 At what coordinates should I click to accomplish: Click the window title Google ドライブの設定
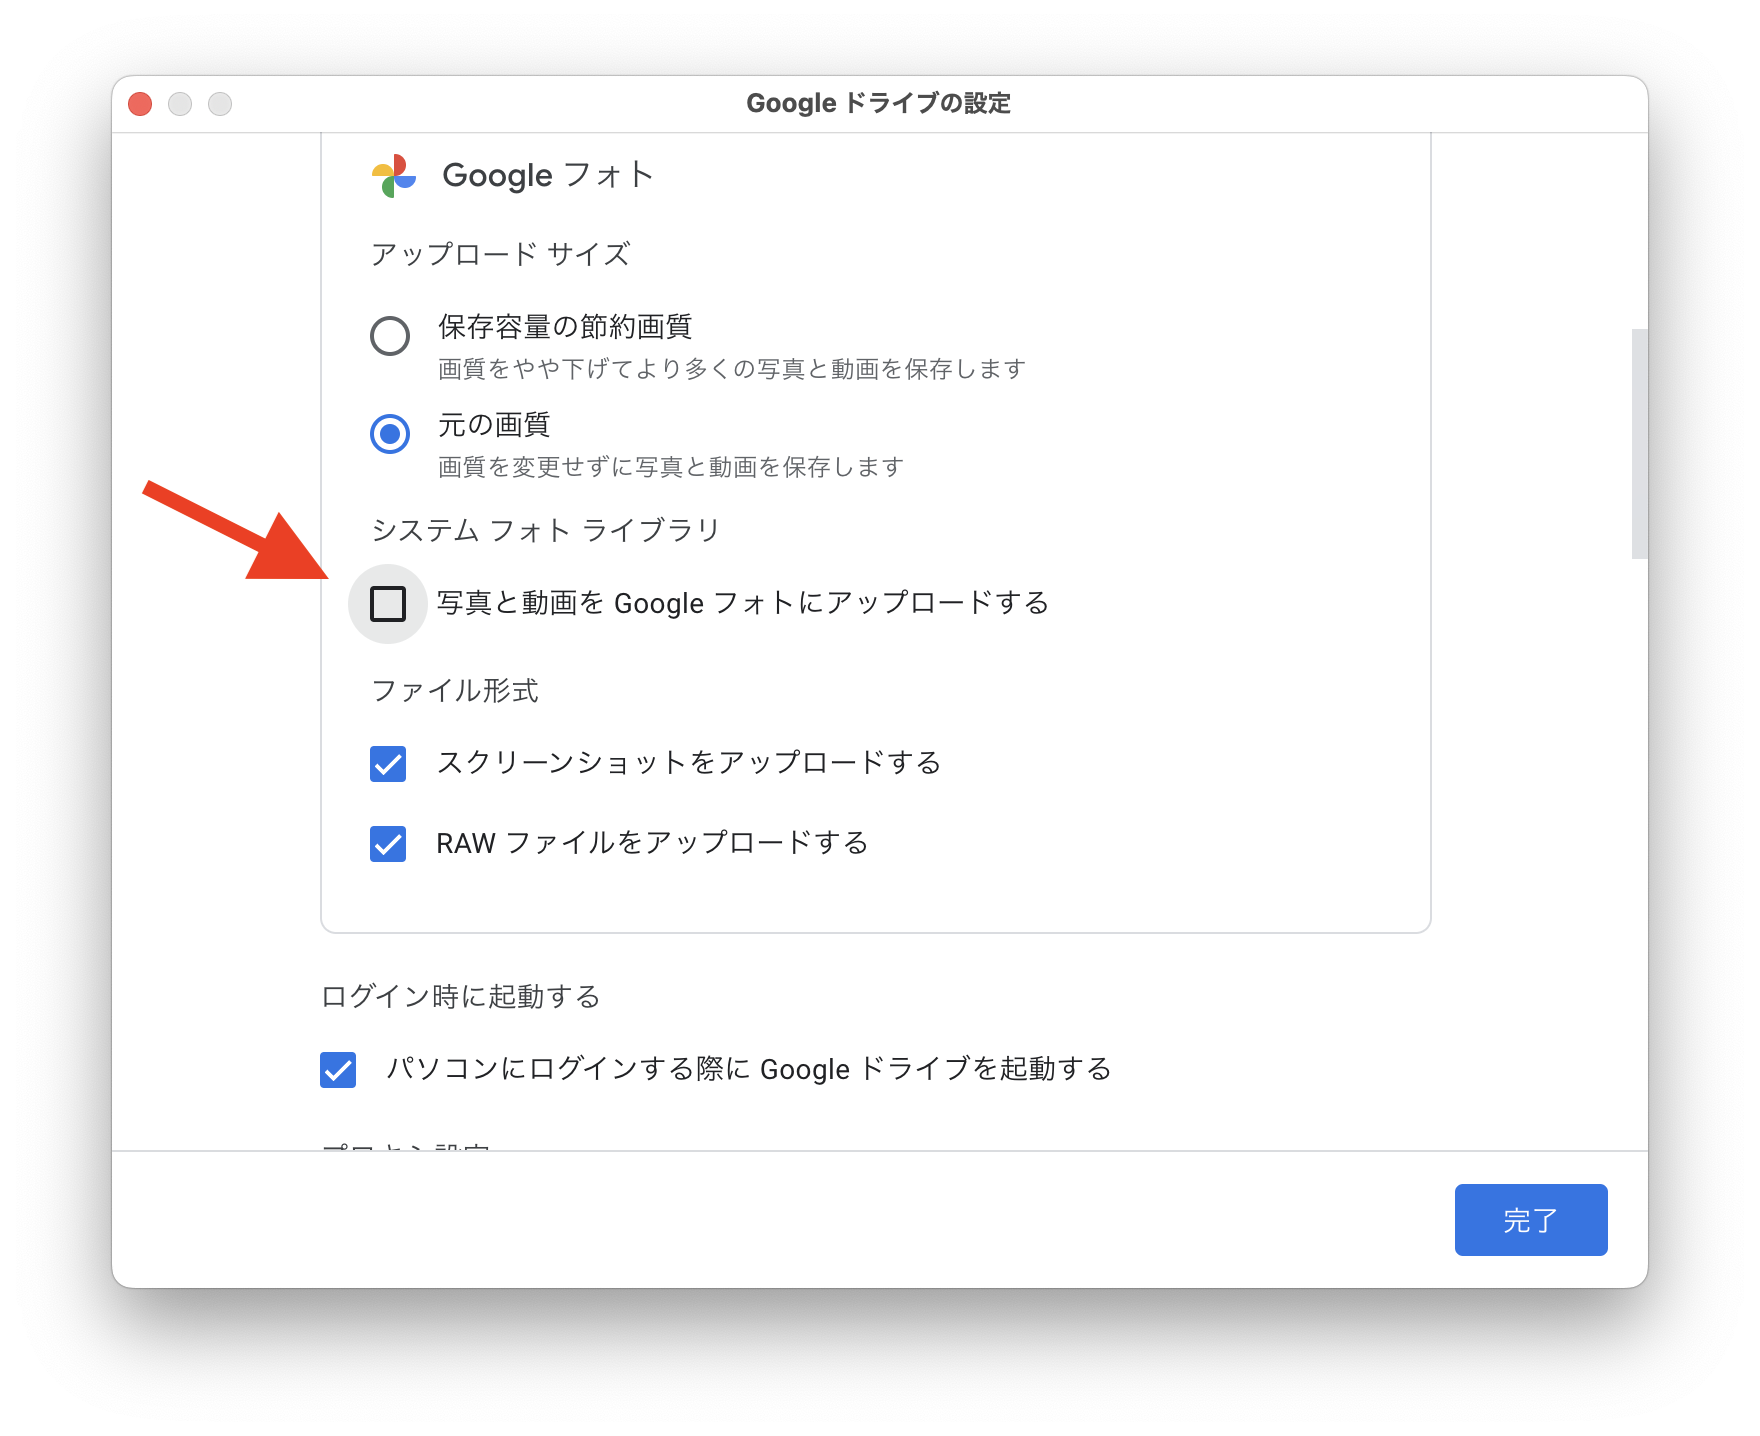(x=879, y=103)
